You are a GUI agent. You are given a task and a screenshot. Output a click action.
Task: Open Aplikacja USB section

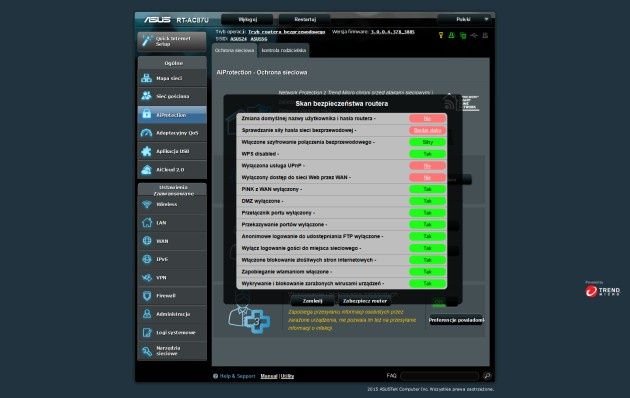172,151
